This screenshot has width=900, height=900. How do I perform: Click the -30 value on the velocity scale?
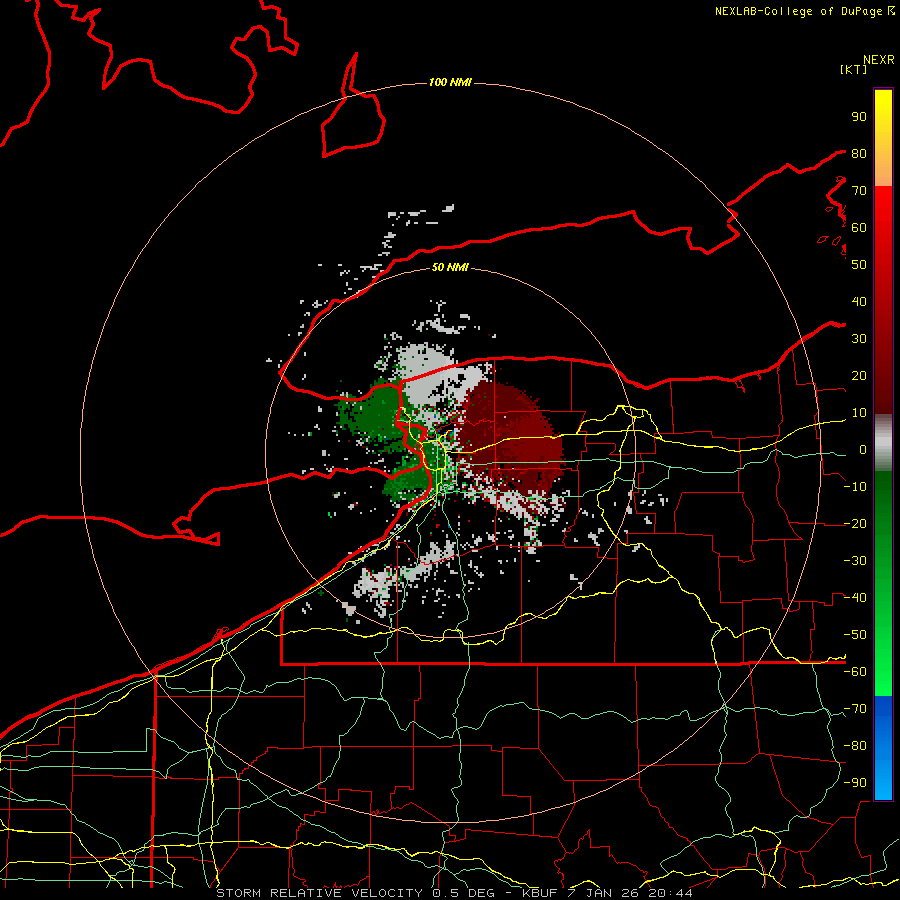coord(855,561)
